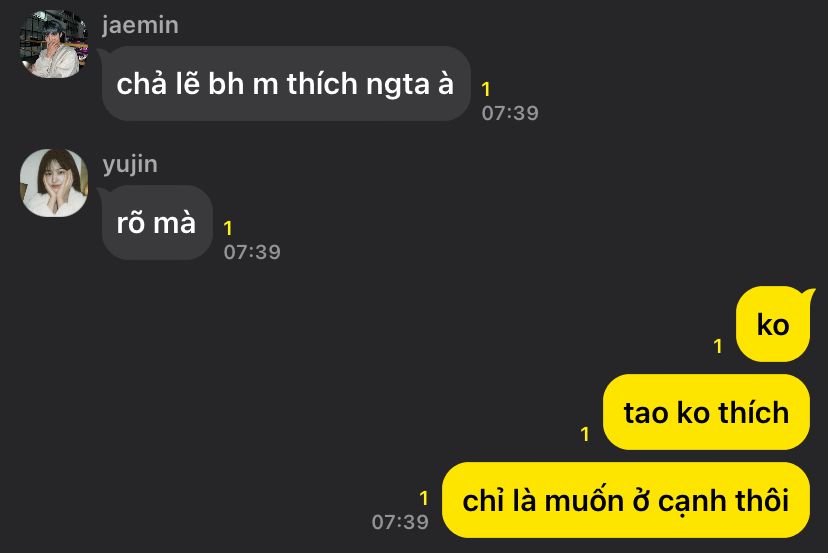Screen dimensions: 828x553
Task: Open jaemin's profile picture
Action: [x=54, y=44]
